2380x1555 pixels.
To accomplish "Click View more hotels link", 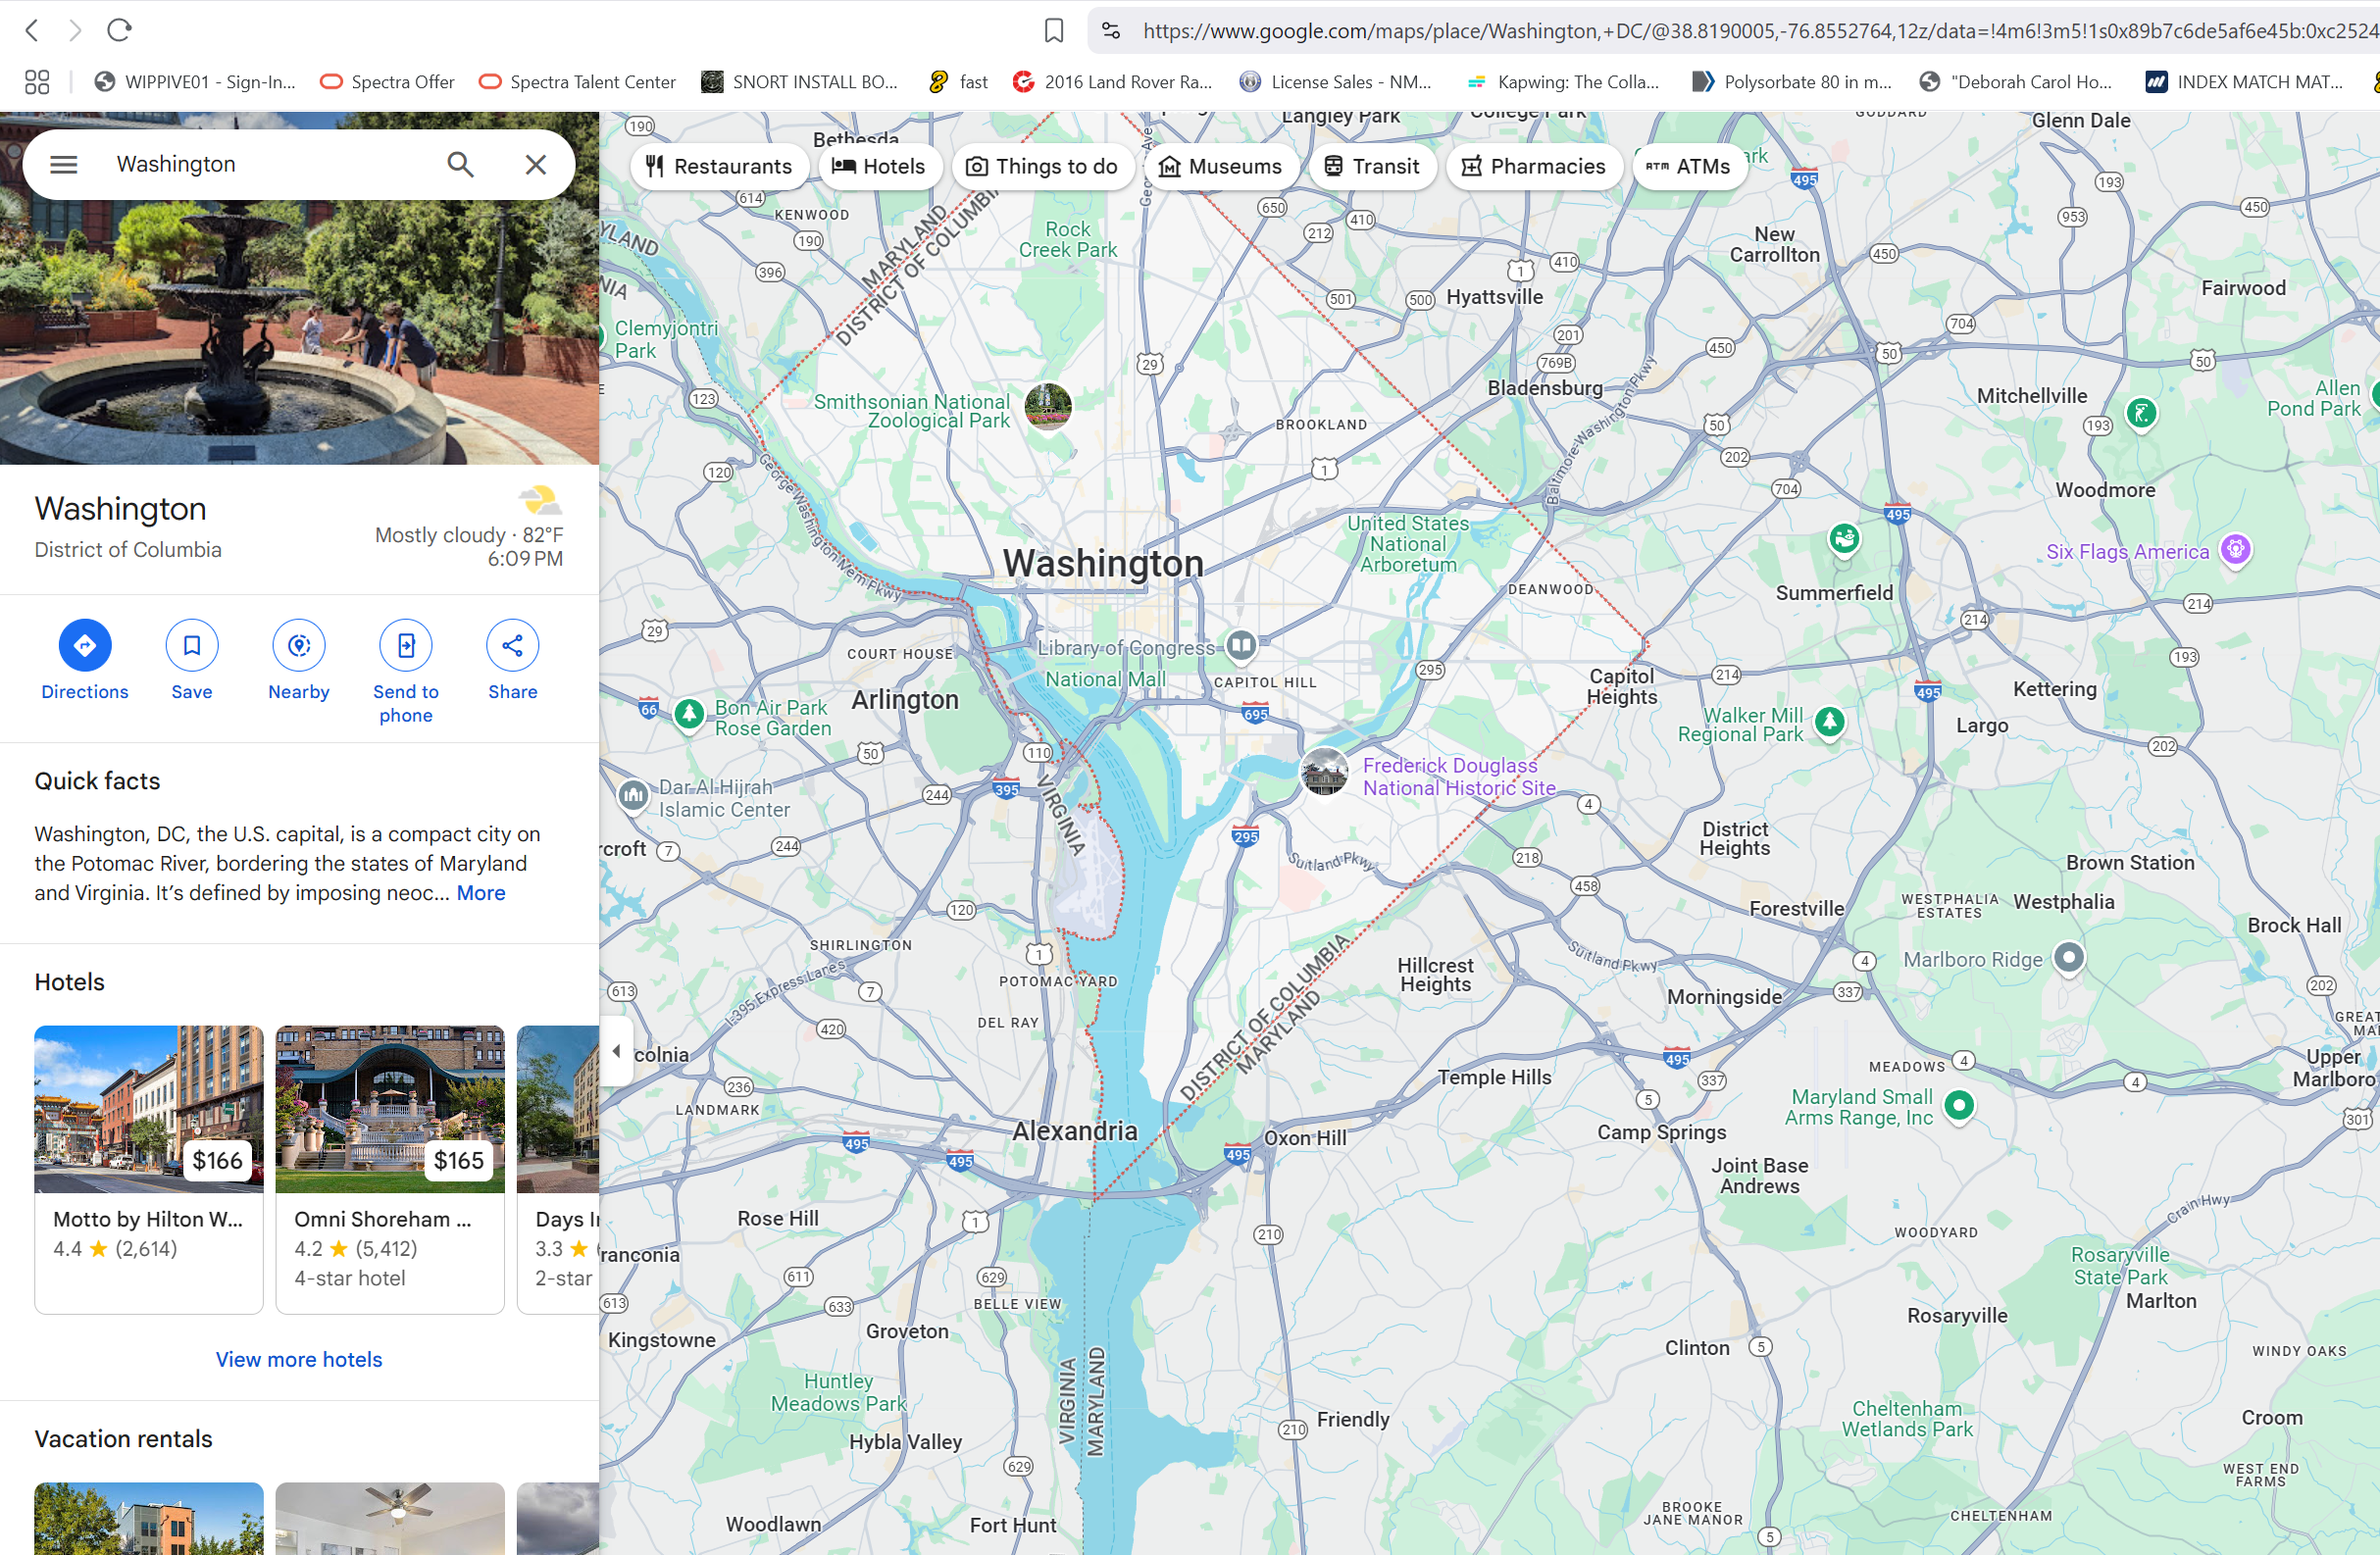I will pos(299,1360).
